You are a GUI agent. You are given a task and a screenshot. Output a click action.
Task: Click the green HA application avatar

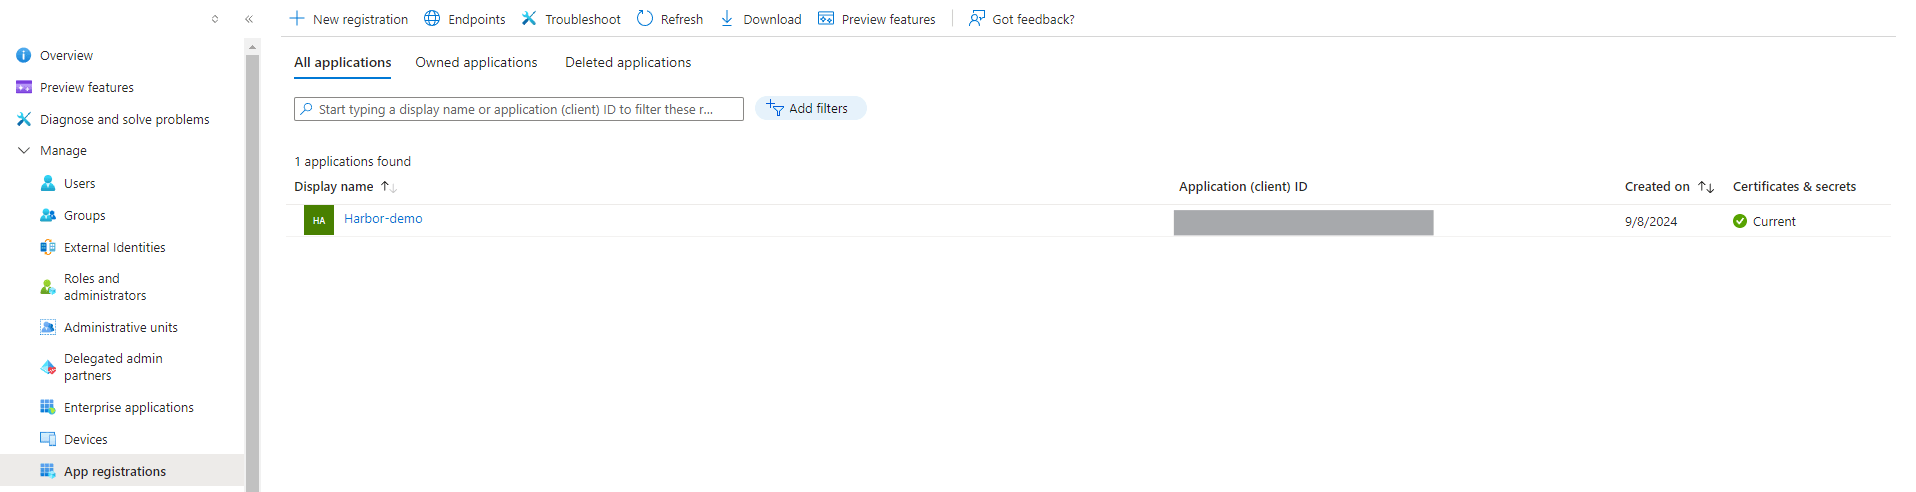pyautogui.click(x=319, y=220)
